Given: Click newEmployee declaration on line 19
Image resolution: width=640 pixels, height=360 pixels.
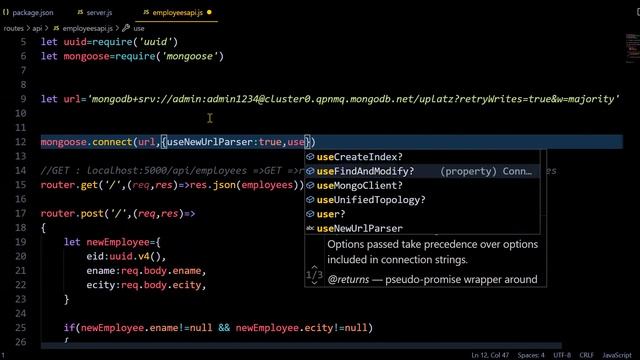Looking at the screenshot, I should point(112,242).
